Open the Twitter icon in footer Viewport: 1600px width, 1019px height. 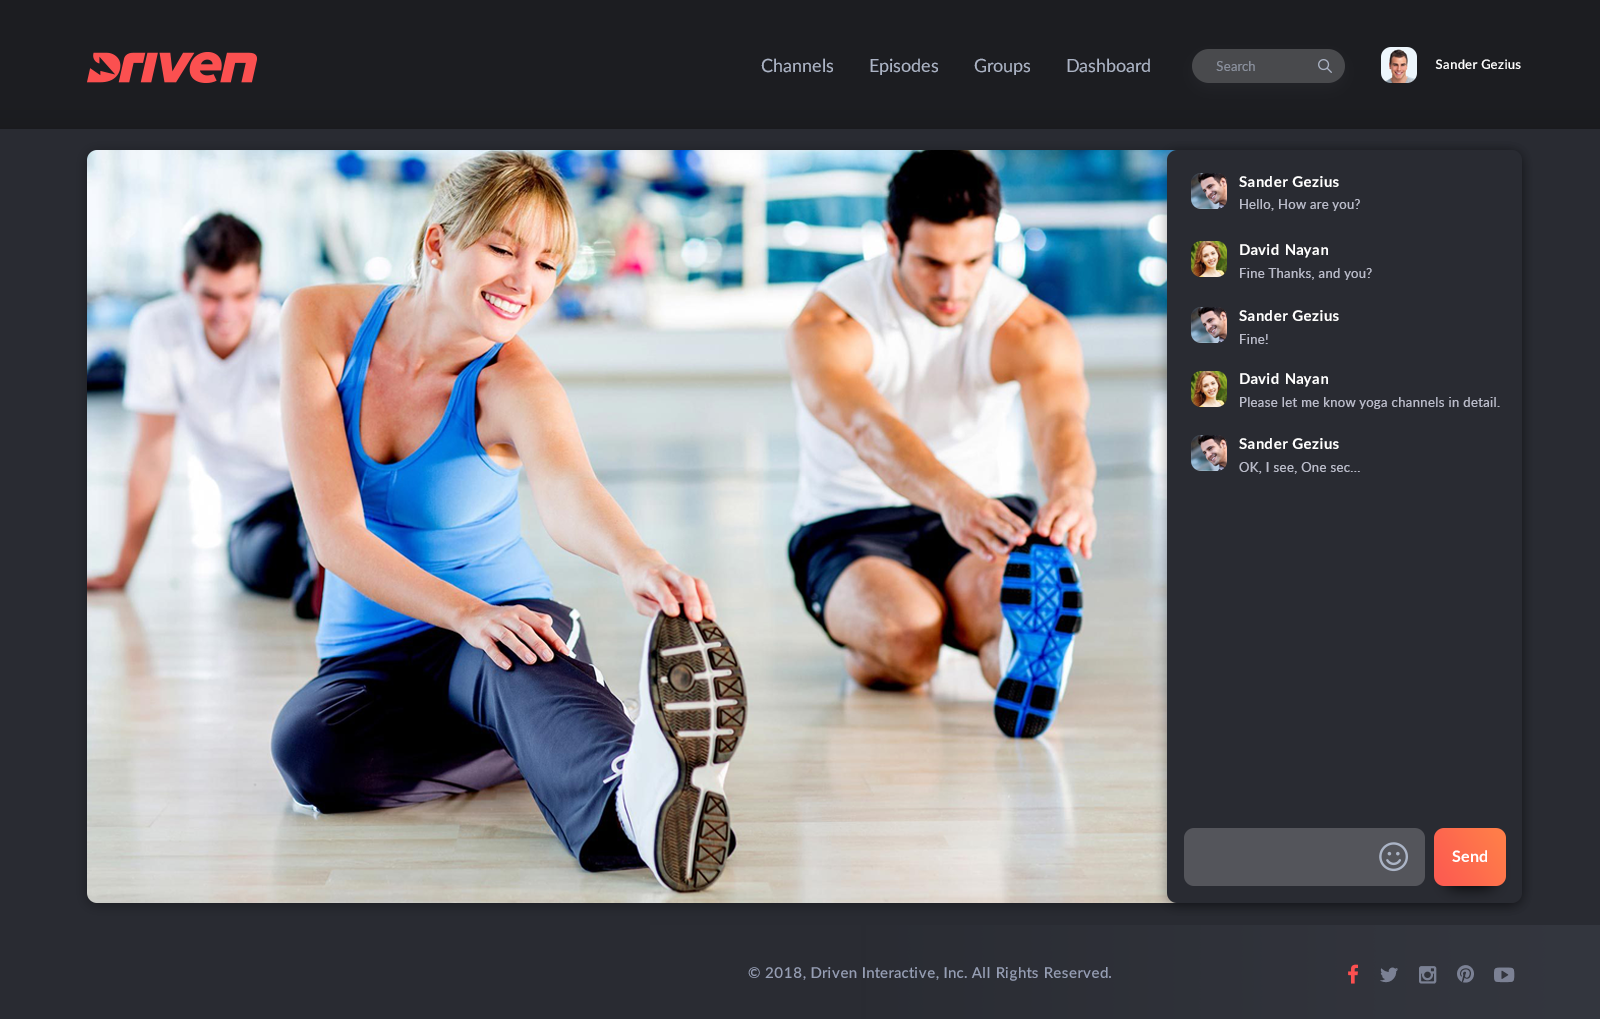[x=1389, y=975]
